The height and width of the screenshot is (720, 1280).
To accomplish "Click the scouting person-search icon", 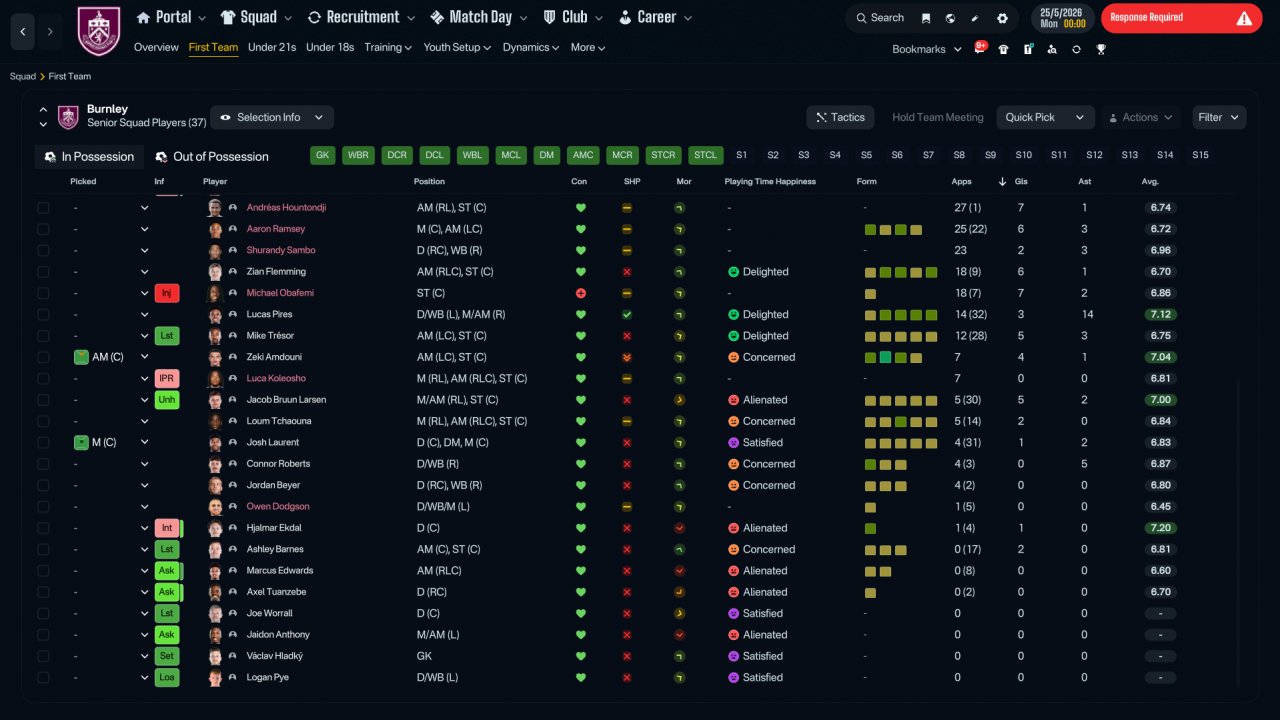I will (1052, 49).
